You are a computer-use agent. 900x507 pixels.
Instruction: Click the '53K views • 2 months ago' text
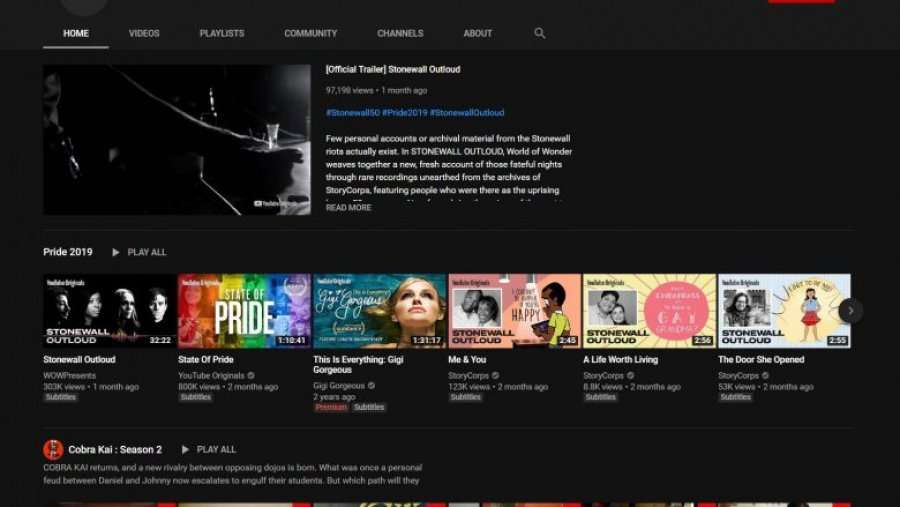766,387
